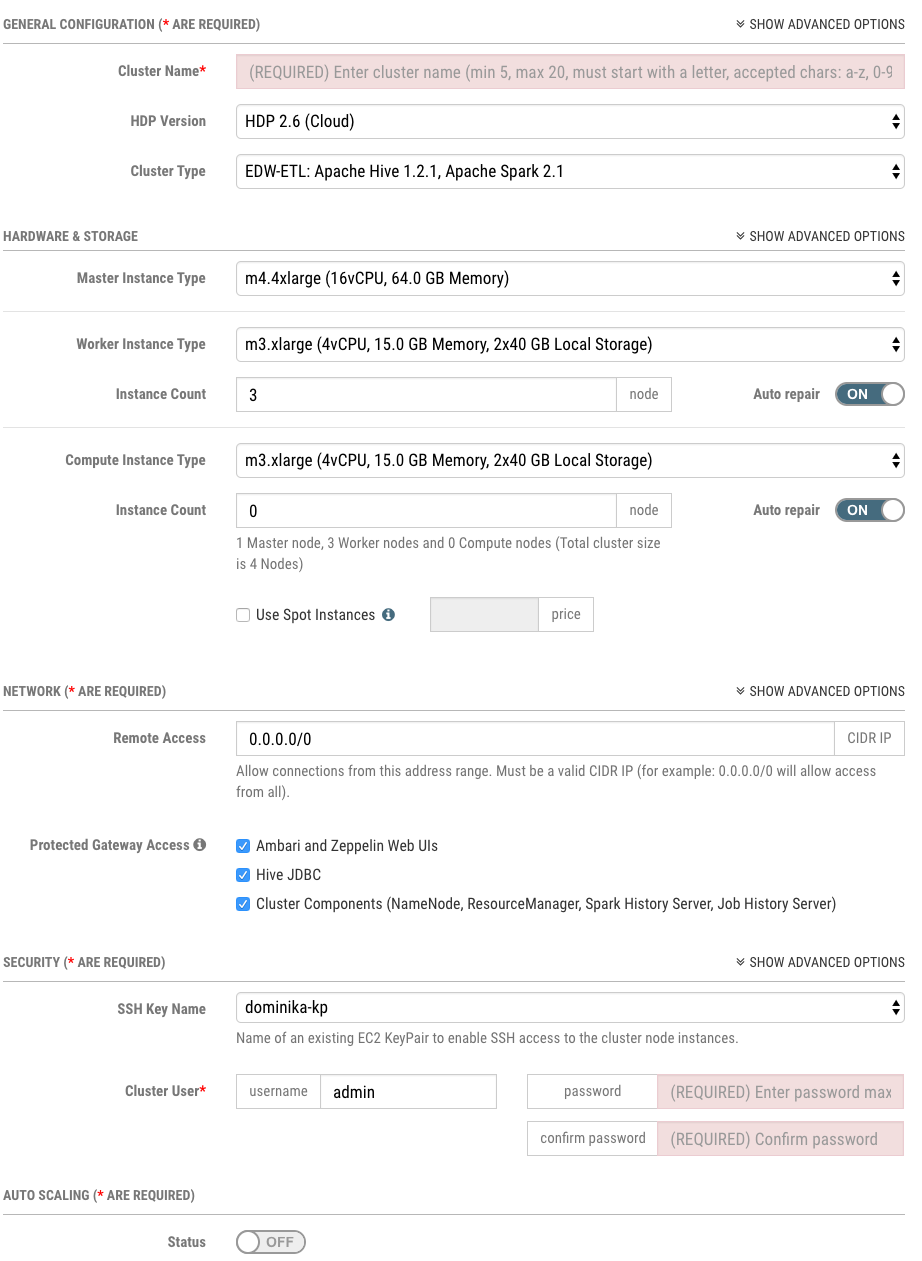Open the Worker Instance Type dropdown
Image resolution: width=922 pixels, height=1261 pixels.
tap(569, 344)
